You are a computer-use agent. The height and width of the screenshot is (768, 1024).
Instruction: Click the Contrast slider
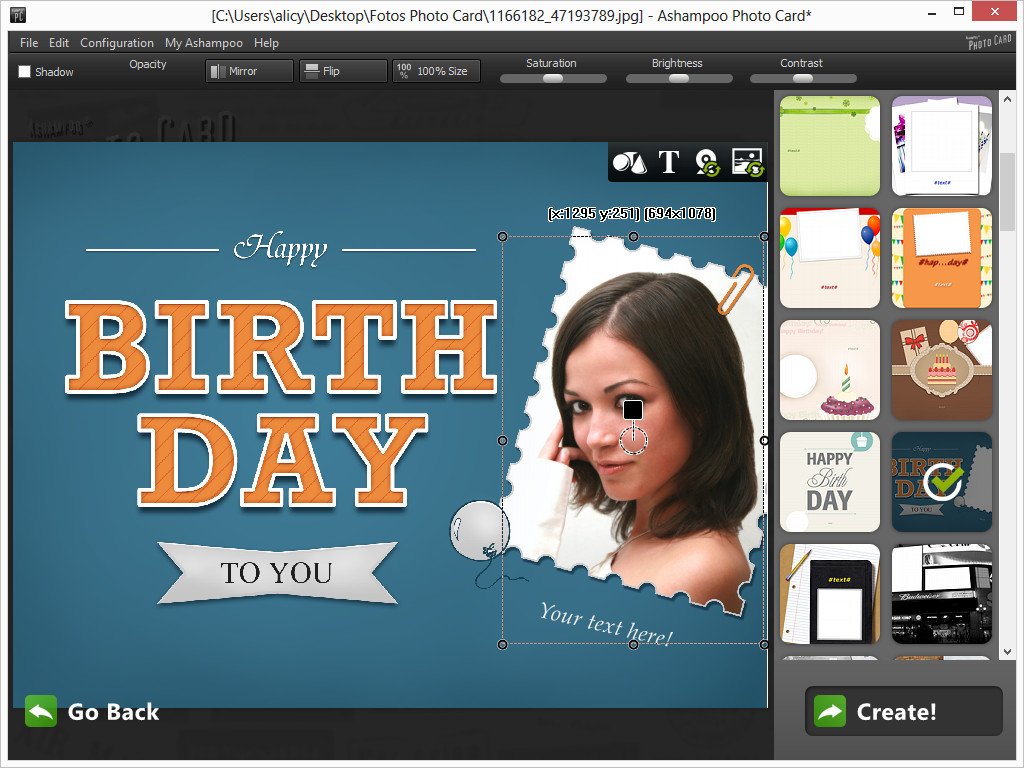click(802, 78)
